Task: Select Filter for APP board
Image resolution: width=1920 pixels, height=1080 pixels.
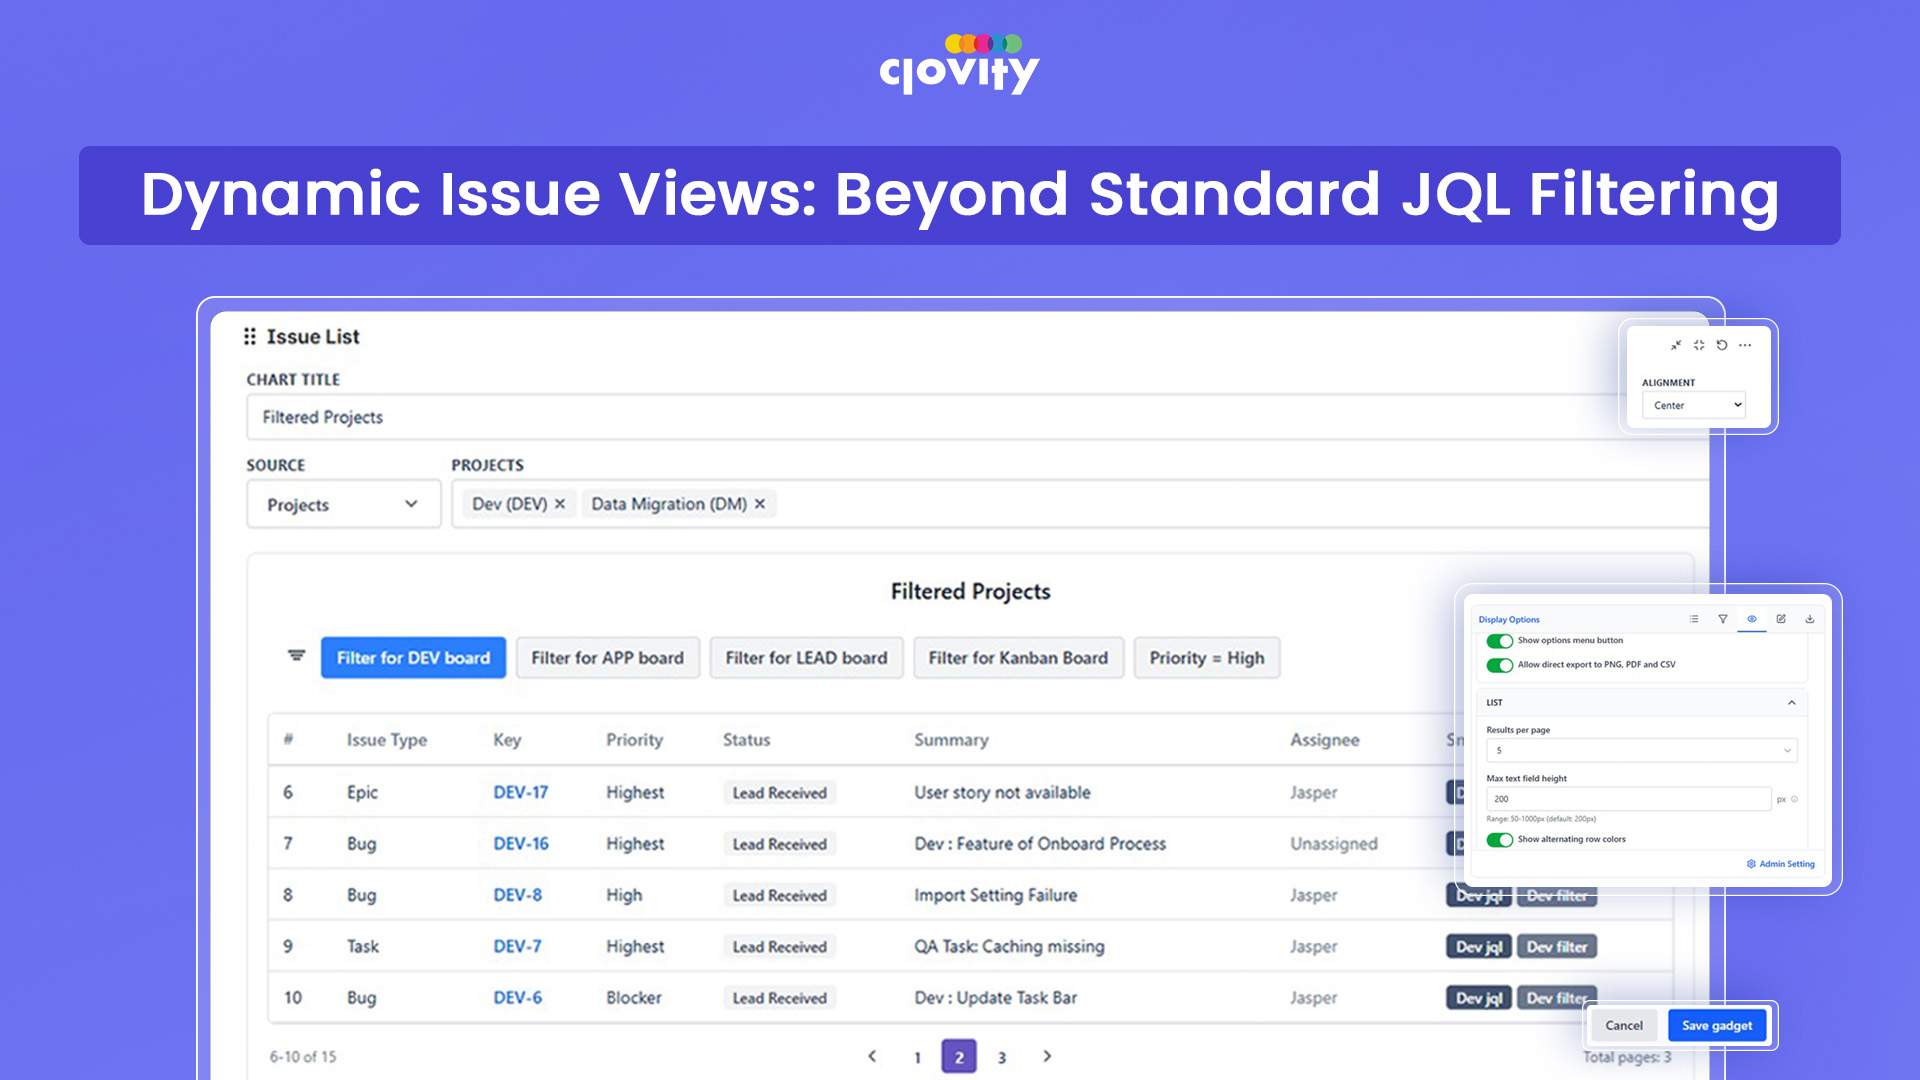Action: (x=607, y=658)
